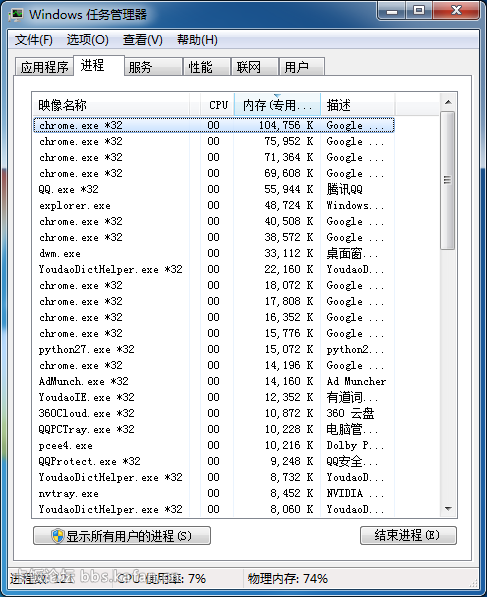Select the QQProtect.exe *32 process
The image size is (487, 597).
214,461
